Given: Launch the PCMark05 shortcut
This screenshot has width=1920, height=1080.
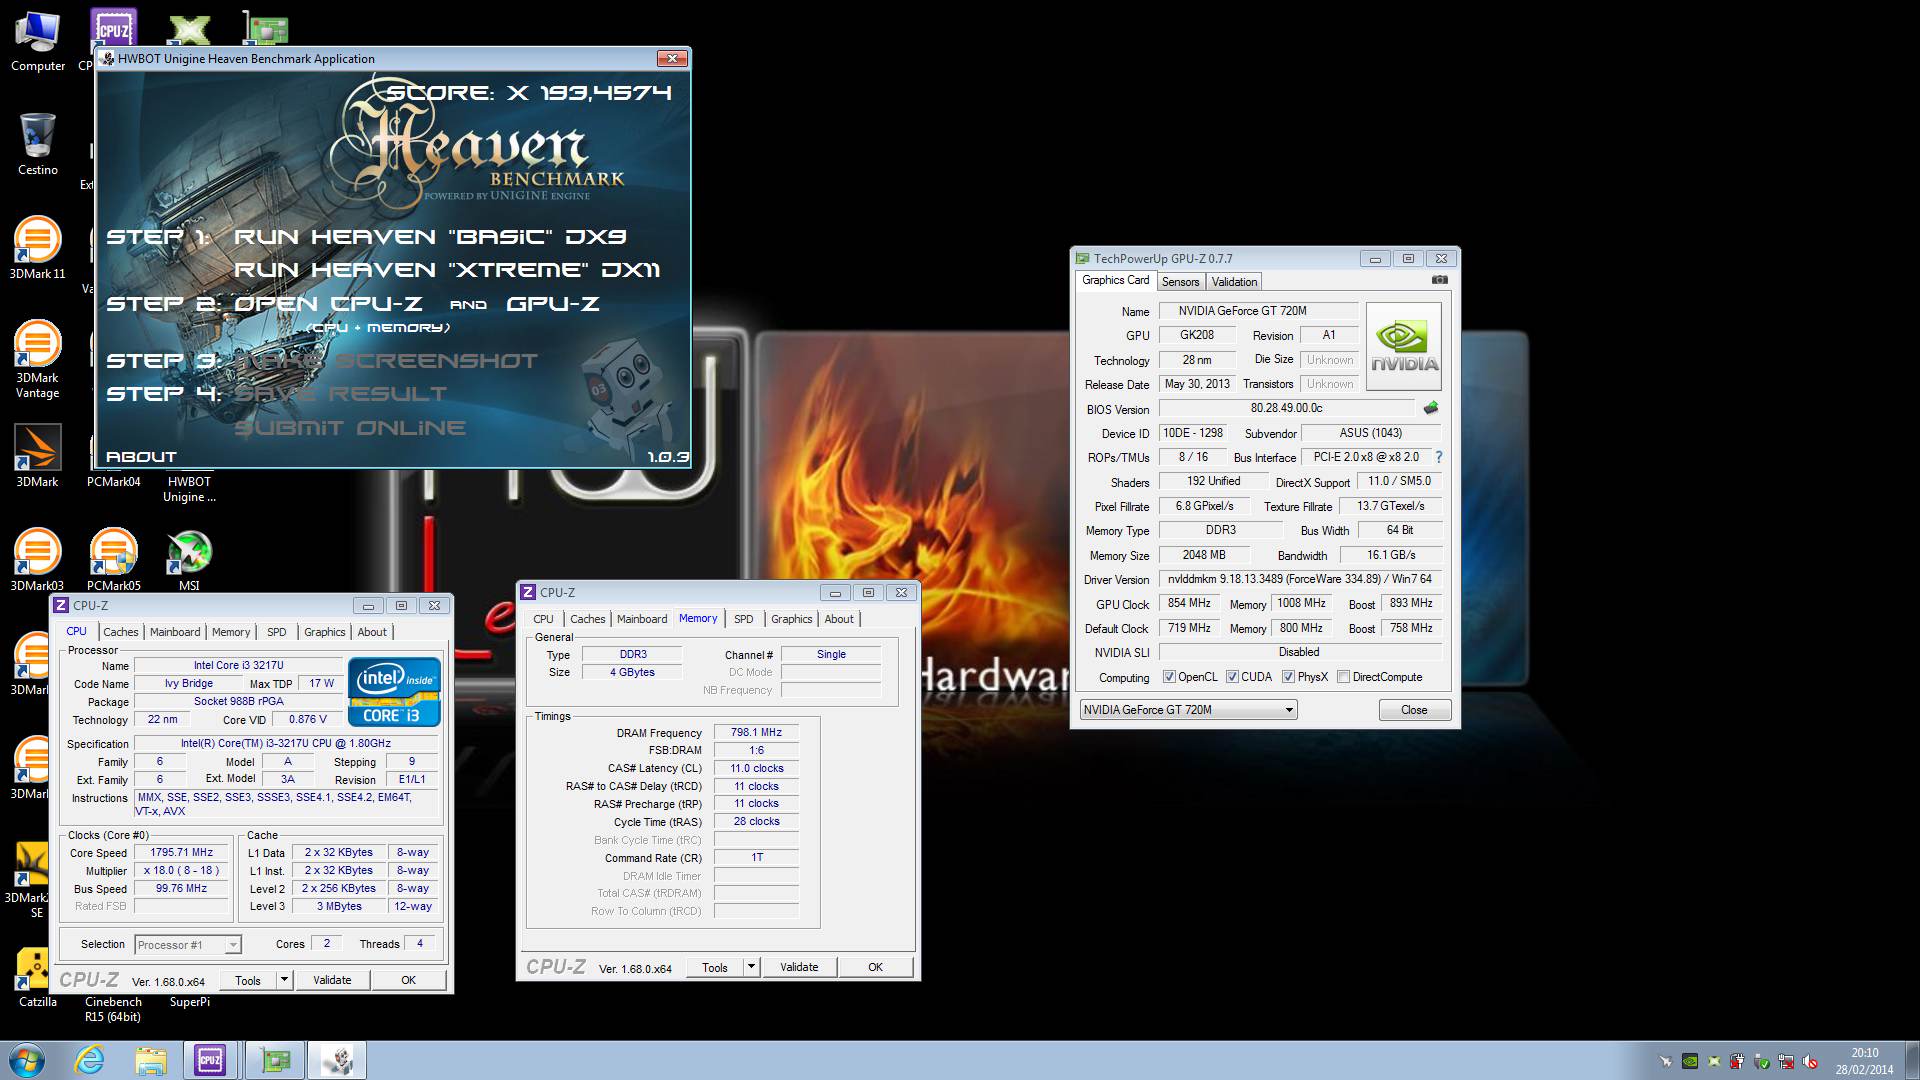Looking at the screenshot, I should pos(113,560).
